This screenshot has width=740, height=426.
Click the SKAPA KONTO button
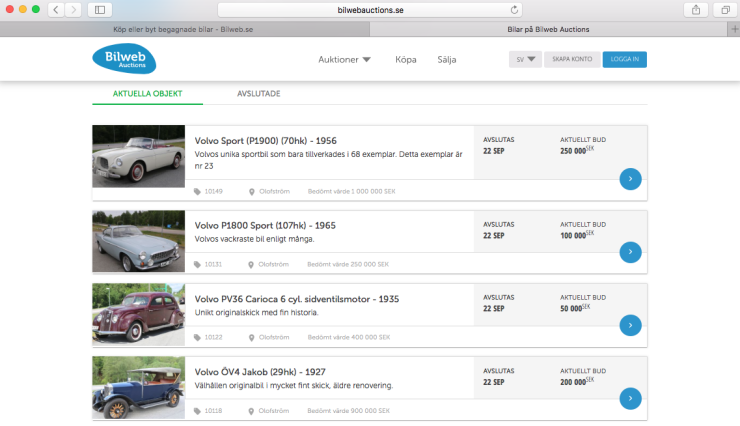coord(572,59)
